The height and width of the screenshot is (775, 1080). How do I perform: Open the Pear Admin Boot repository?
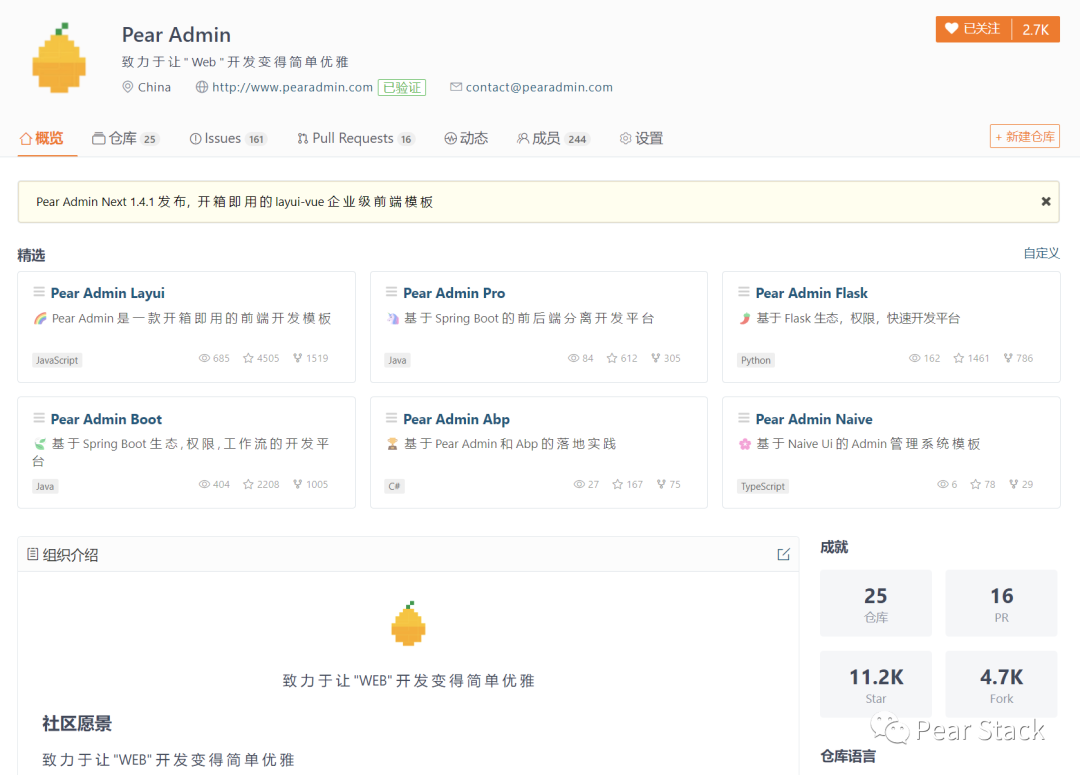(106, 419)
